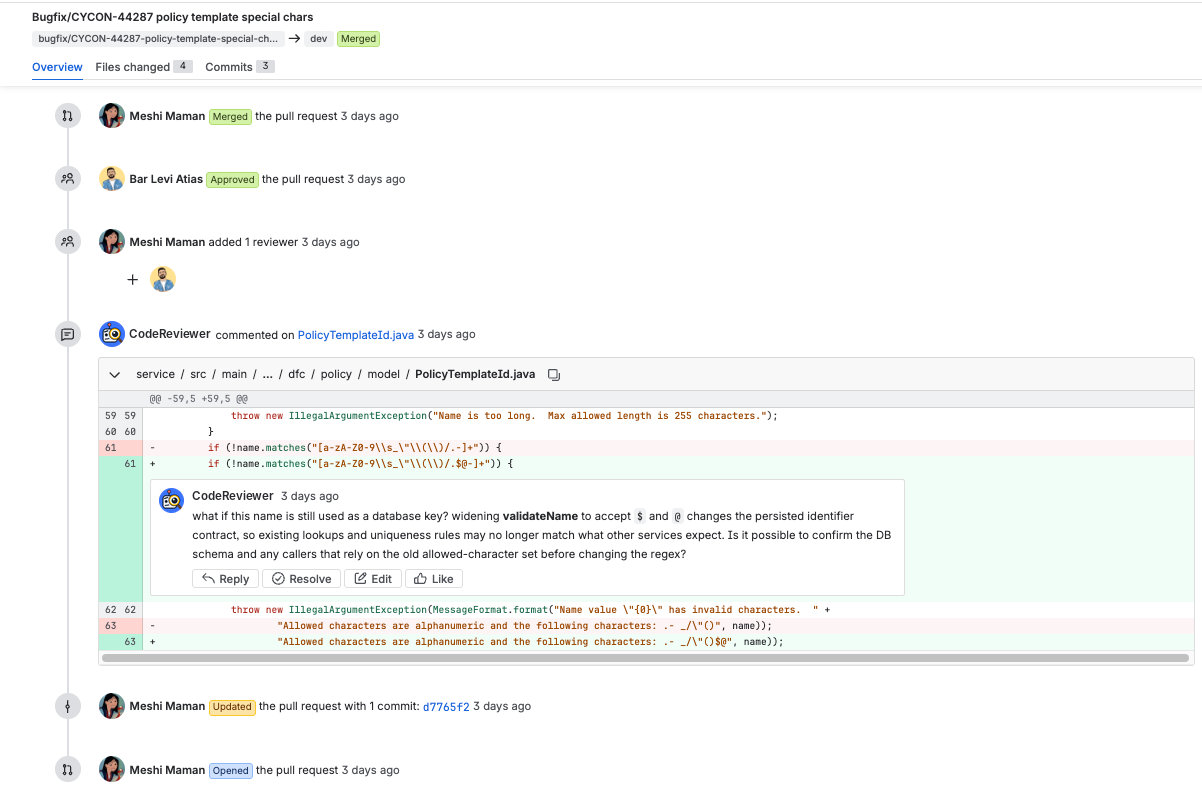Click the Commits count badge 3
This screenshot has height=795, width=1202.
265,67
